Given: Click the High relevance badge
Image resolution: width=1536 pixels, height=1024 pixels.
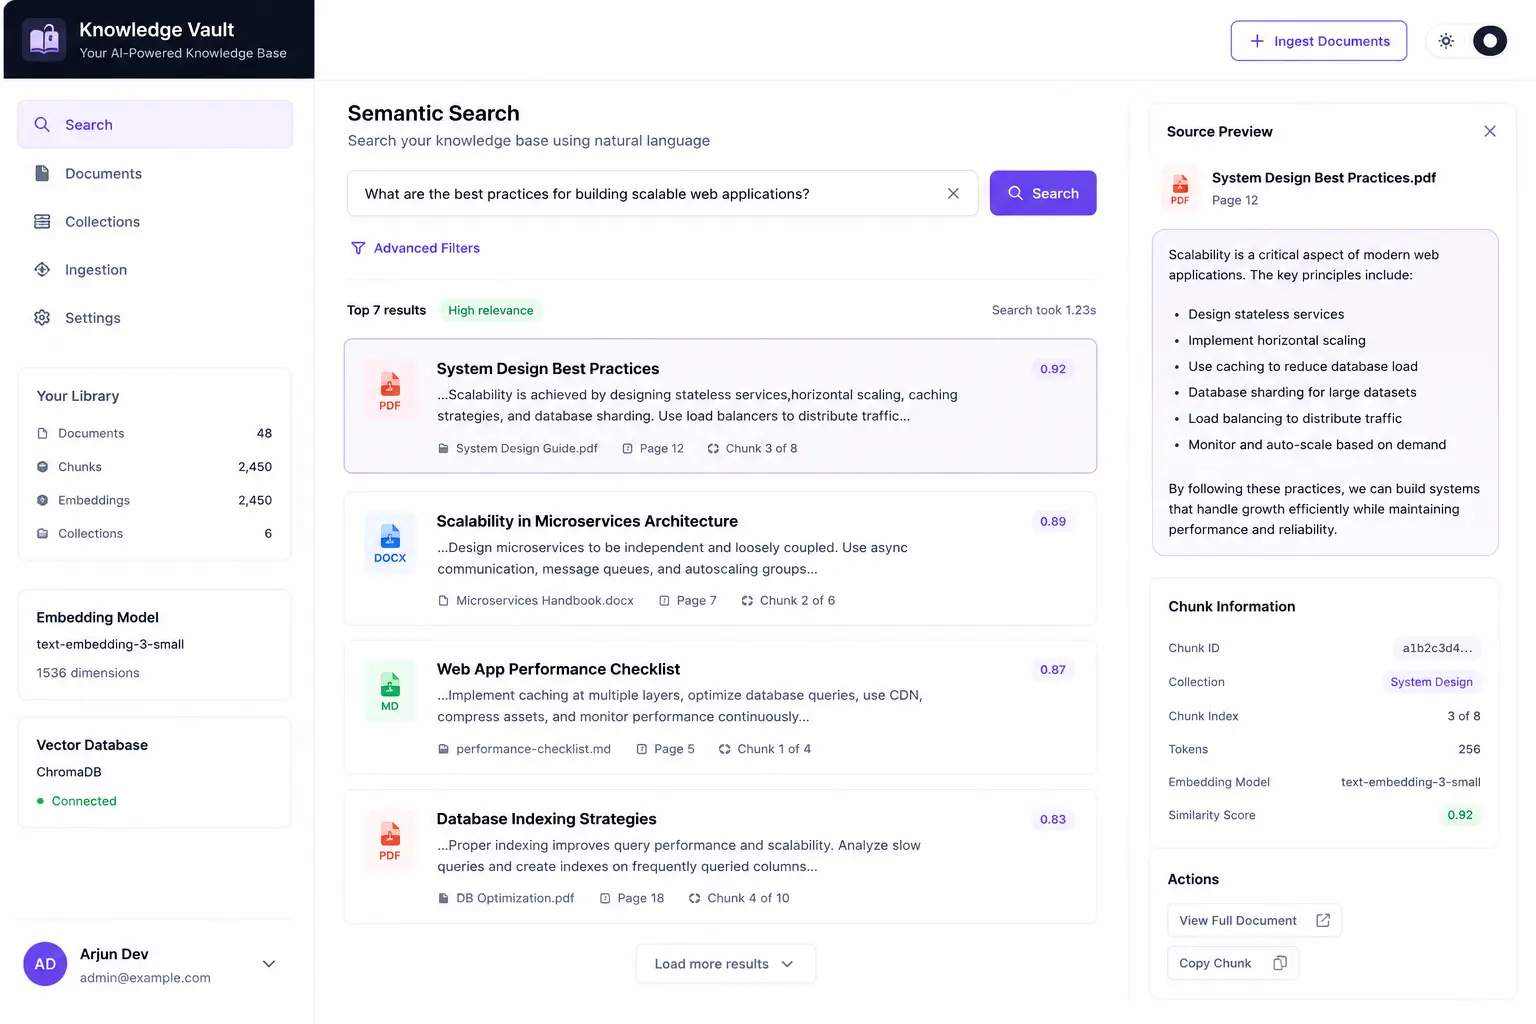Looking at the screenshot, I should [490, 310].
